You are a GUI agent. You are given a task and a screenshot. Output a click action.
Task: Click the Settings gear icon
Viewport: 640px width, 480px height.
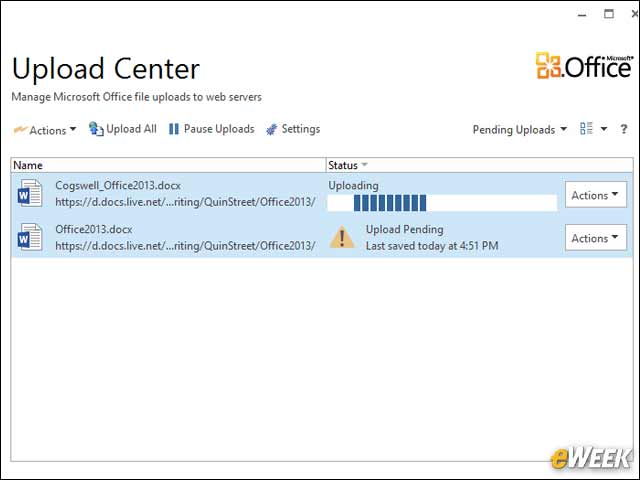click(x=272, y=129)
